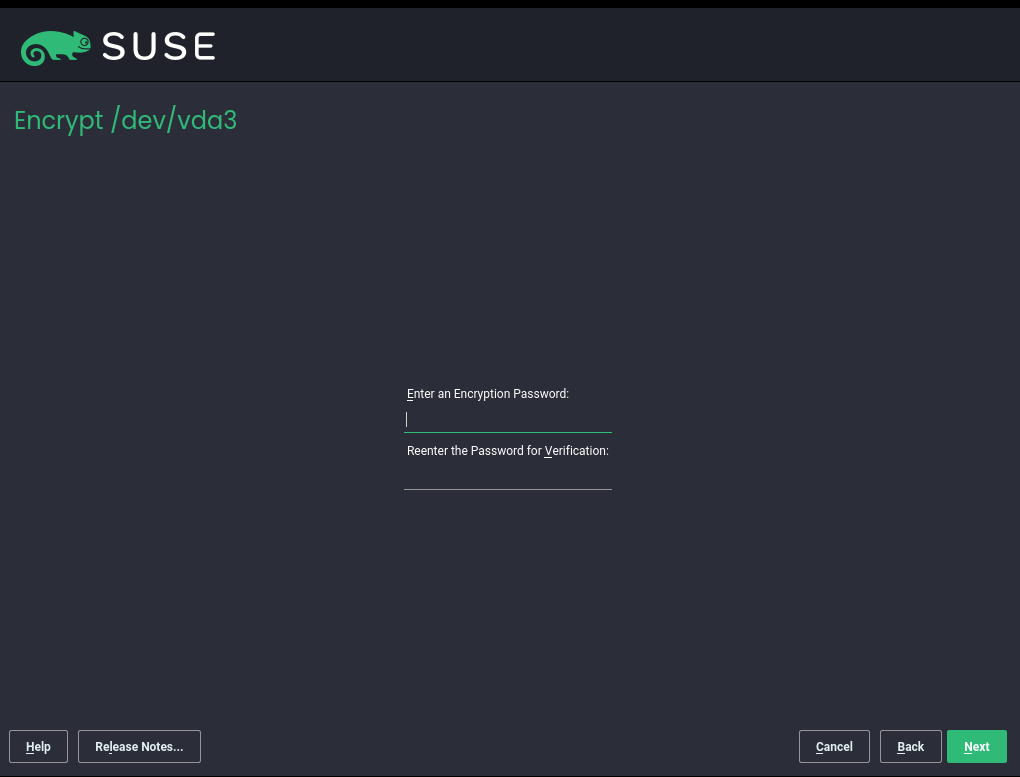Click the SUSE wordmark text
Viewport: 1020px width, 777px height.
coord(159,46)
